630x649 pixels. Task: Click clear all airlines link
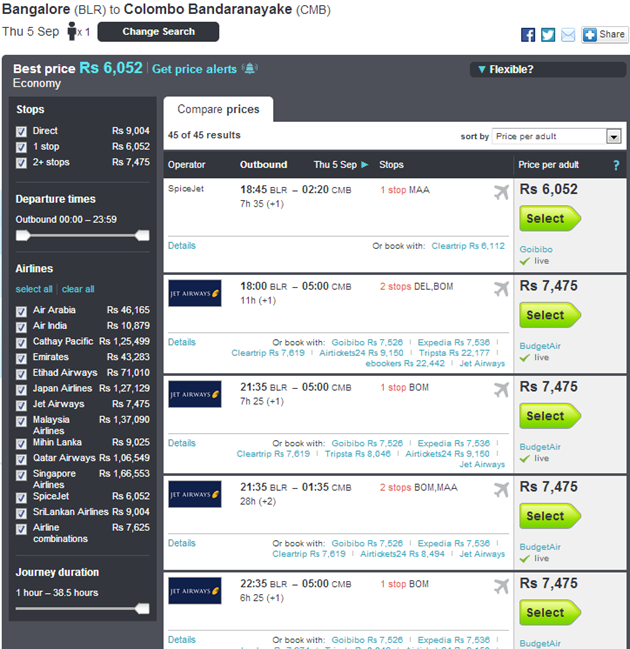[x=78, y=289]
